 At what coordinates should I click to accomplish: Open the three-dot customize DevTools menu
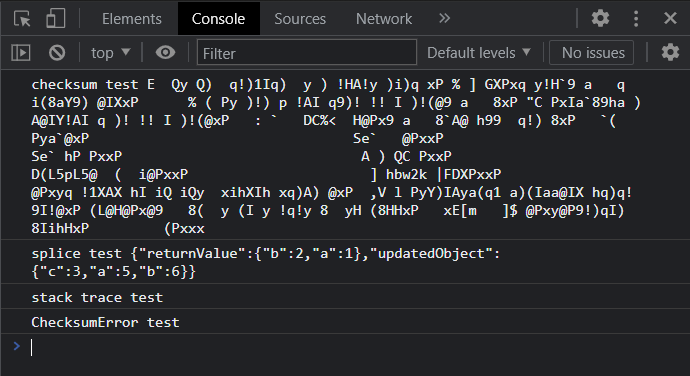click(636, 18)
